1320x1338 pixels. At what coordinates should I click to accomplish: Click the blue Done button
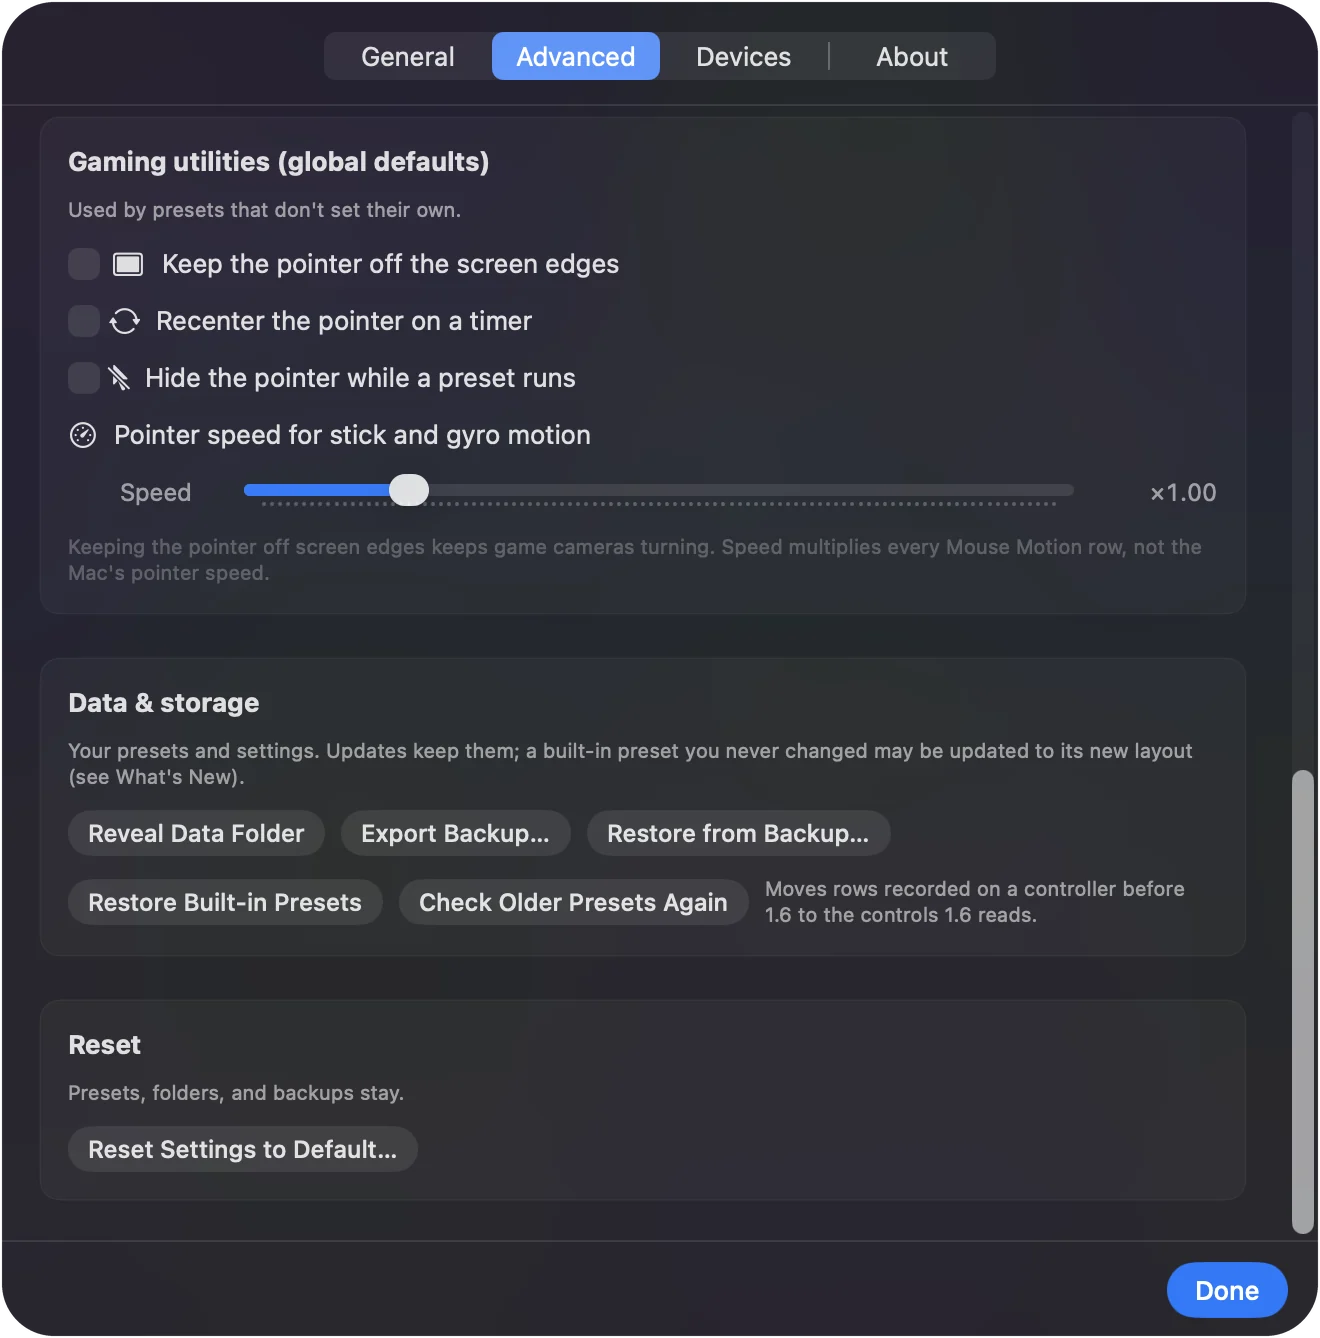pos(1227,1290)
